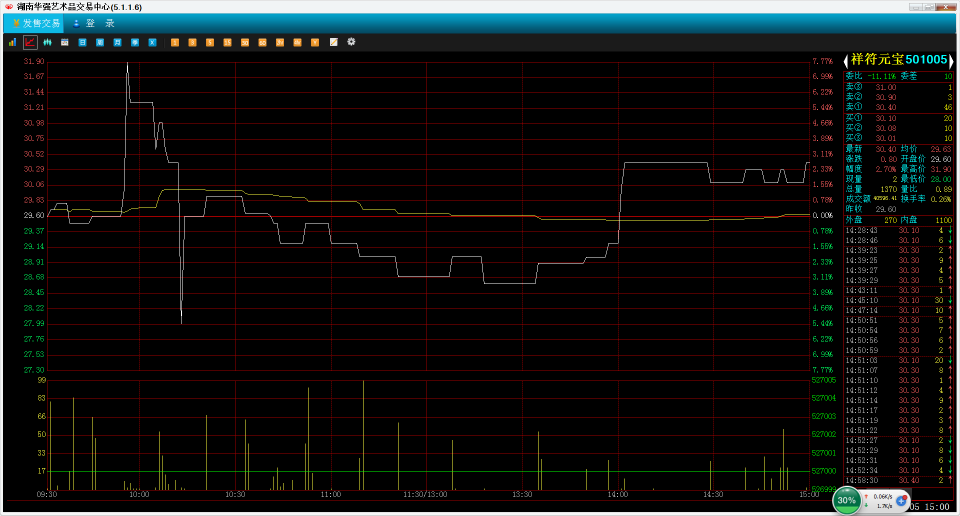This screenshot has height=516, width=960.
Task: Click the 均价 29.63 value
Action: tap(941, 149)
